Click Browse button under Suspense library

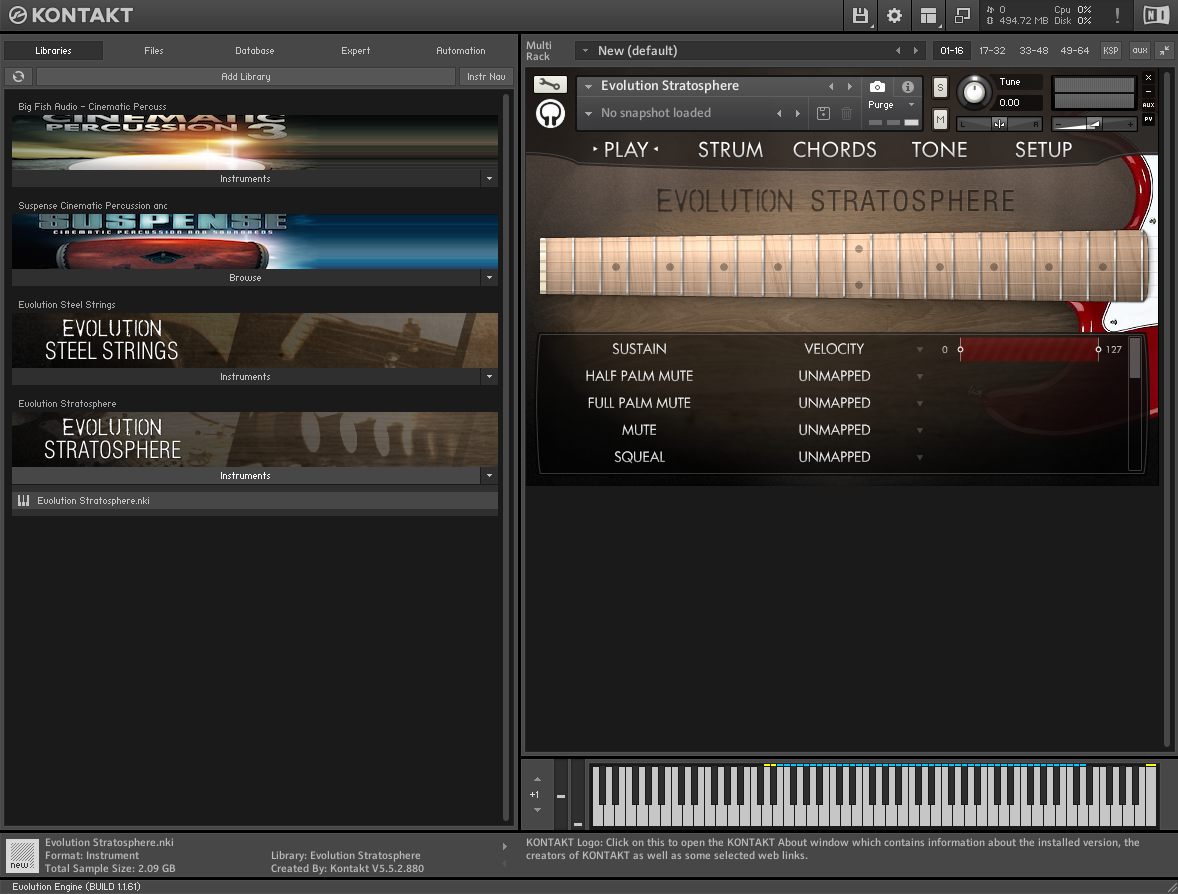point(245,278)
